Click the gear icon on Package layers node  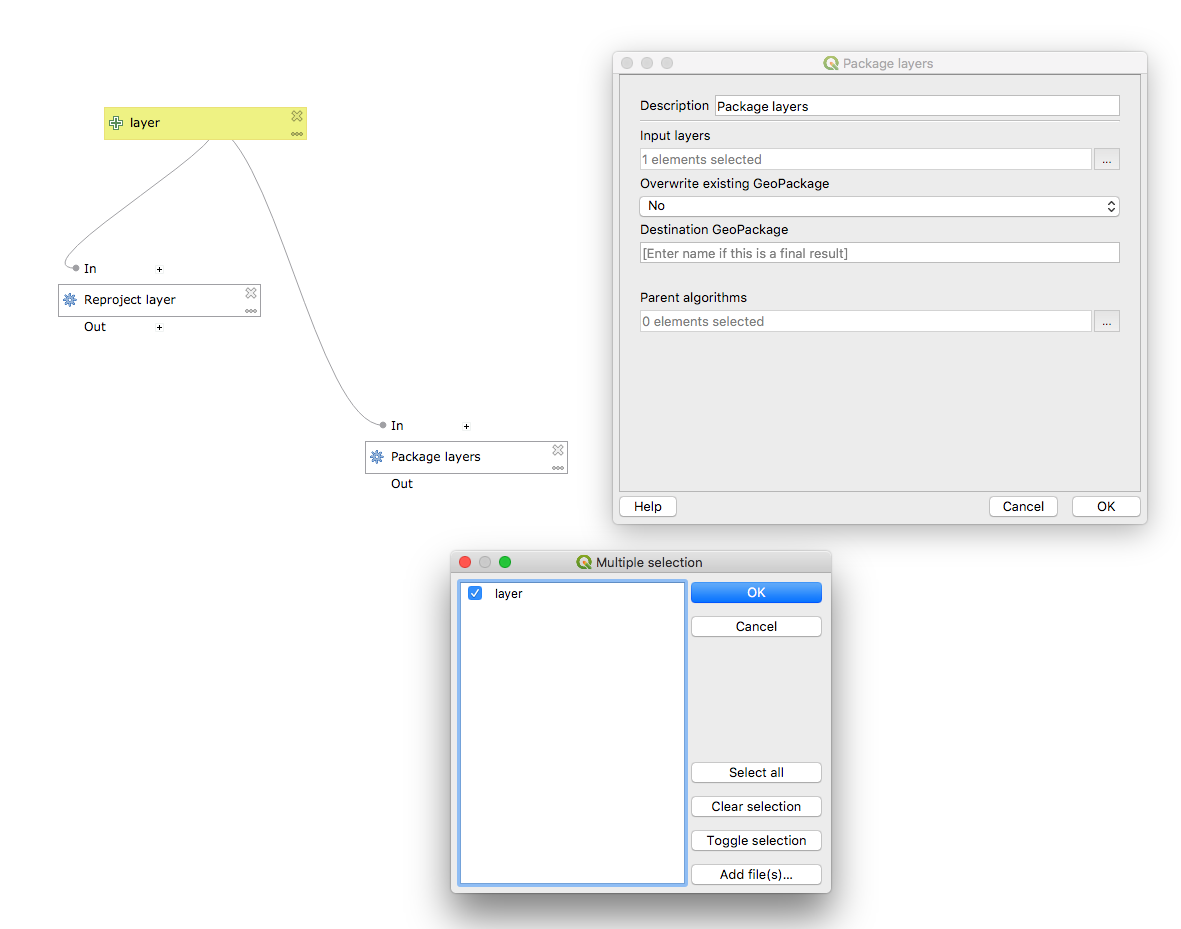point(377,457)
